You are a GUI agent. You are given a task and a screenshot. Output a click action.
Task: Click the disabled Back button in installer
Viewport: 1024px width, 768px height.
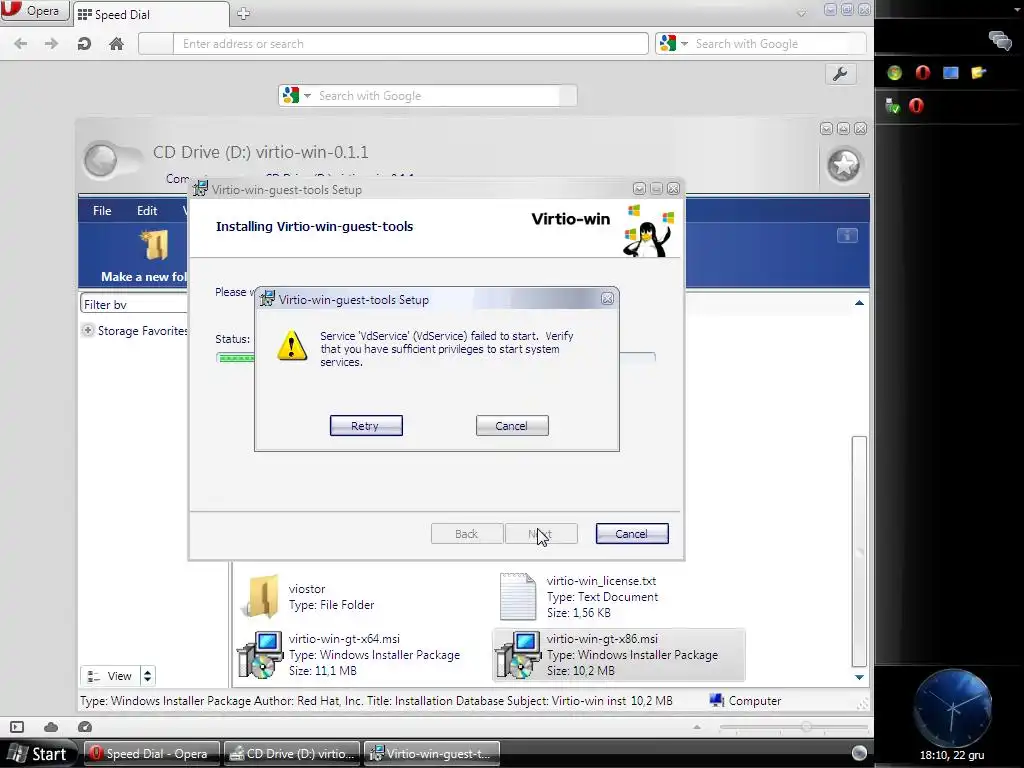[466, 534]
